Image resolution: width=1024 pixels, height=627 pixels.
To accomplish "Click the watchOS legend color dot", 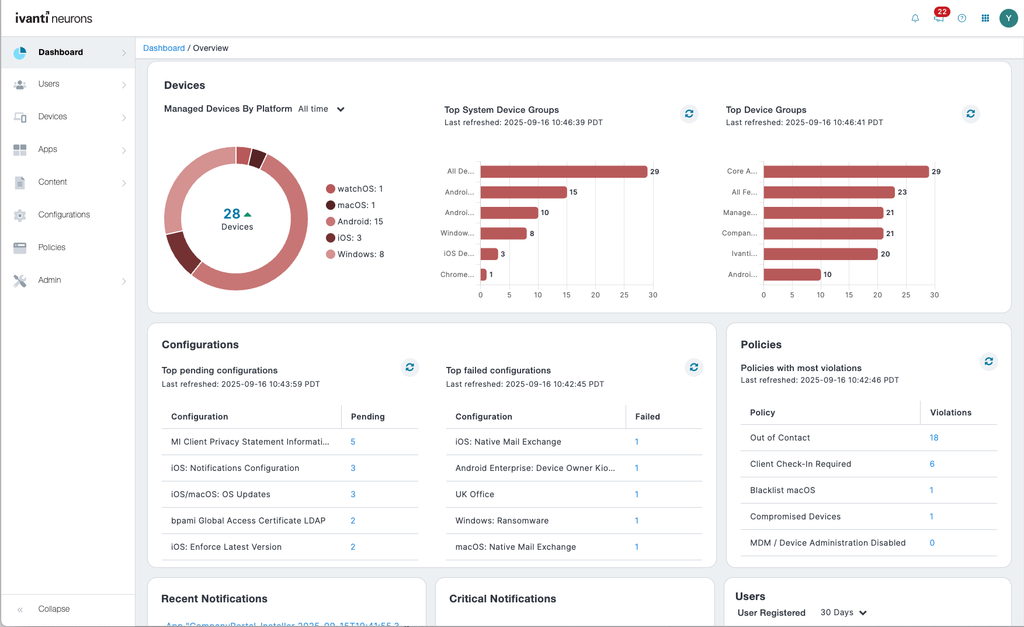I will pyautogui.click(x=330, y=189).
